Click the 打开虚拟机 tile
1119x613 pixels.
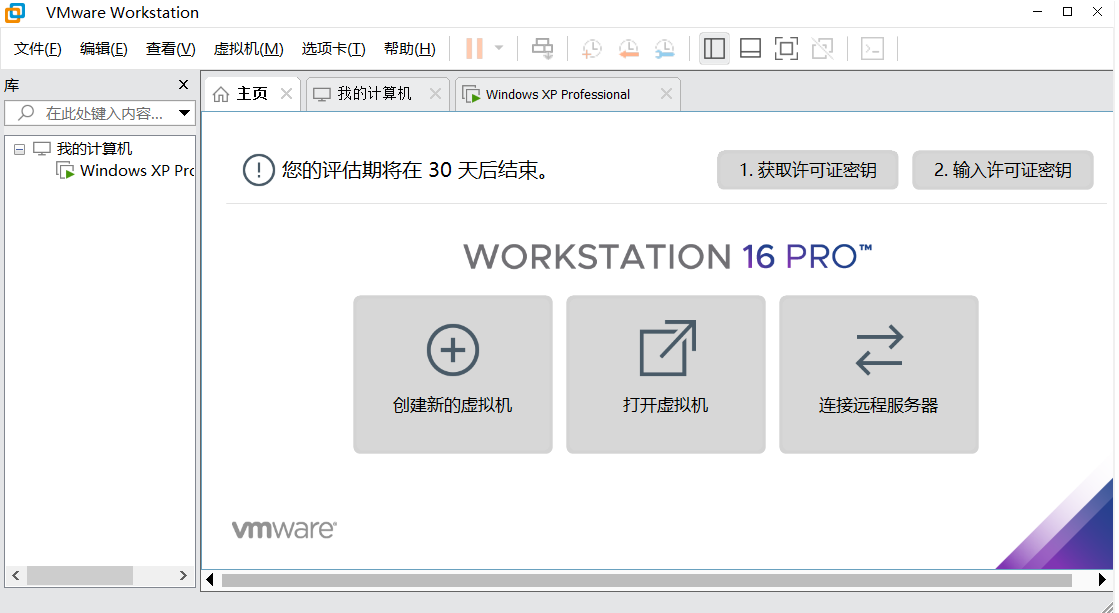click(666, 375)
